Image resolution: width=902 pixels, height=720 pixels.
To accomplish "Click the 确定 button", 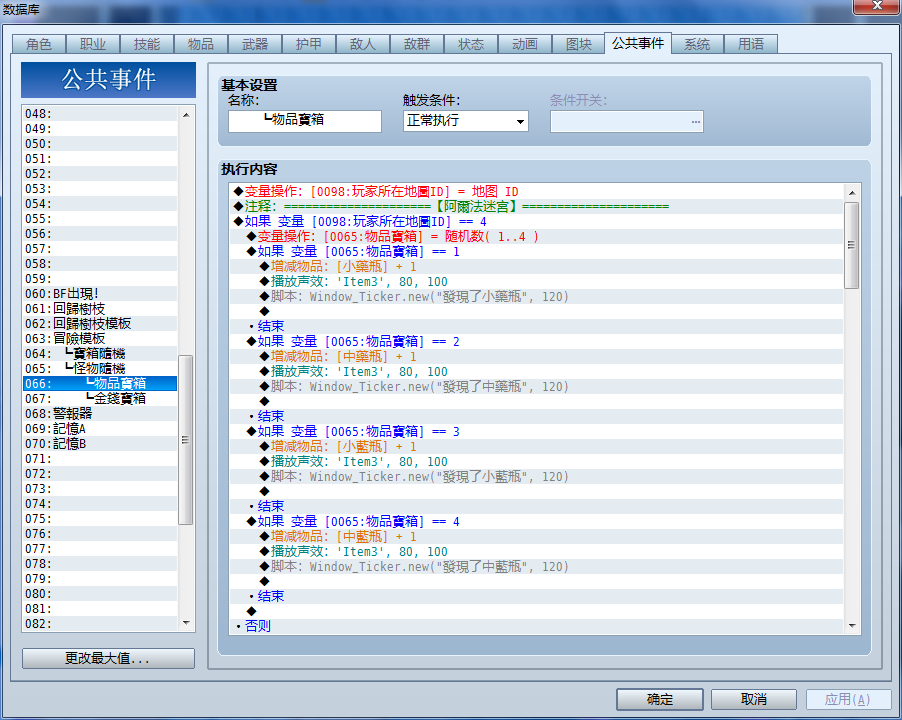I will [660, 699].
